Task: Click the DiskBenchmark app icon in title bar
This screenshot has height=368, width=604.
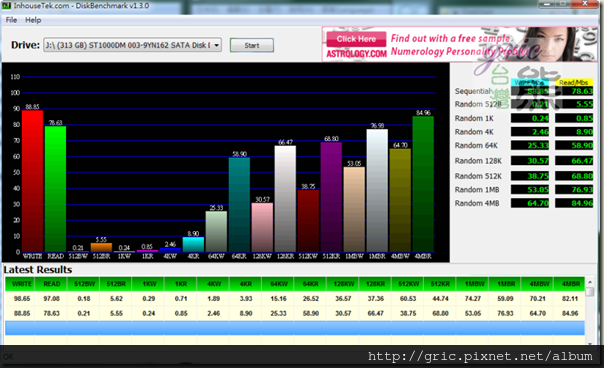Action: (x=7, y=6)
